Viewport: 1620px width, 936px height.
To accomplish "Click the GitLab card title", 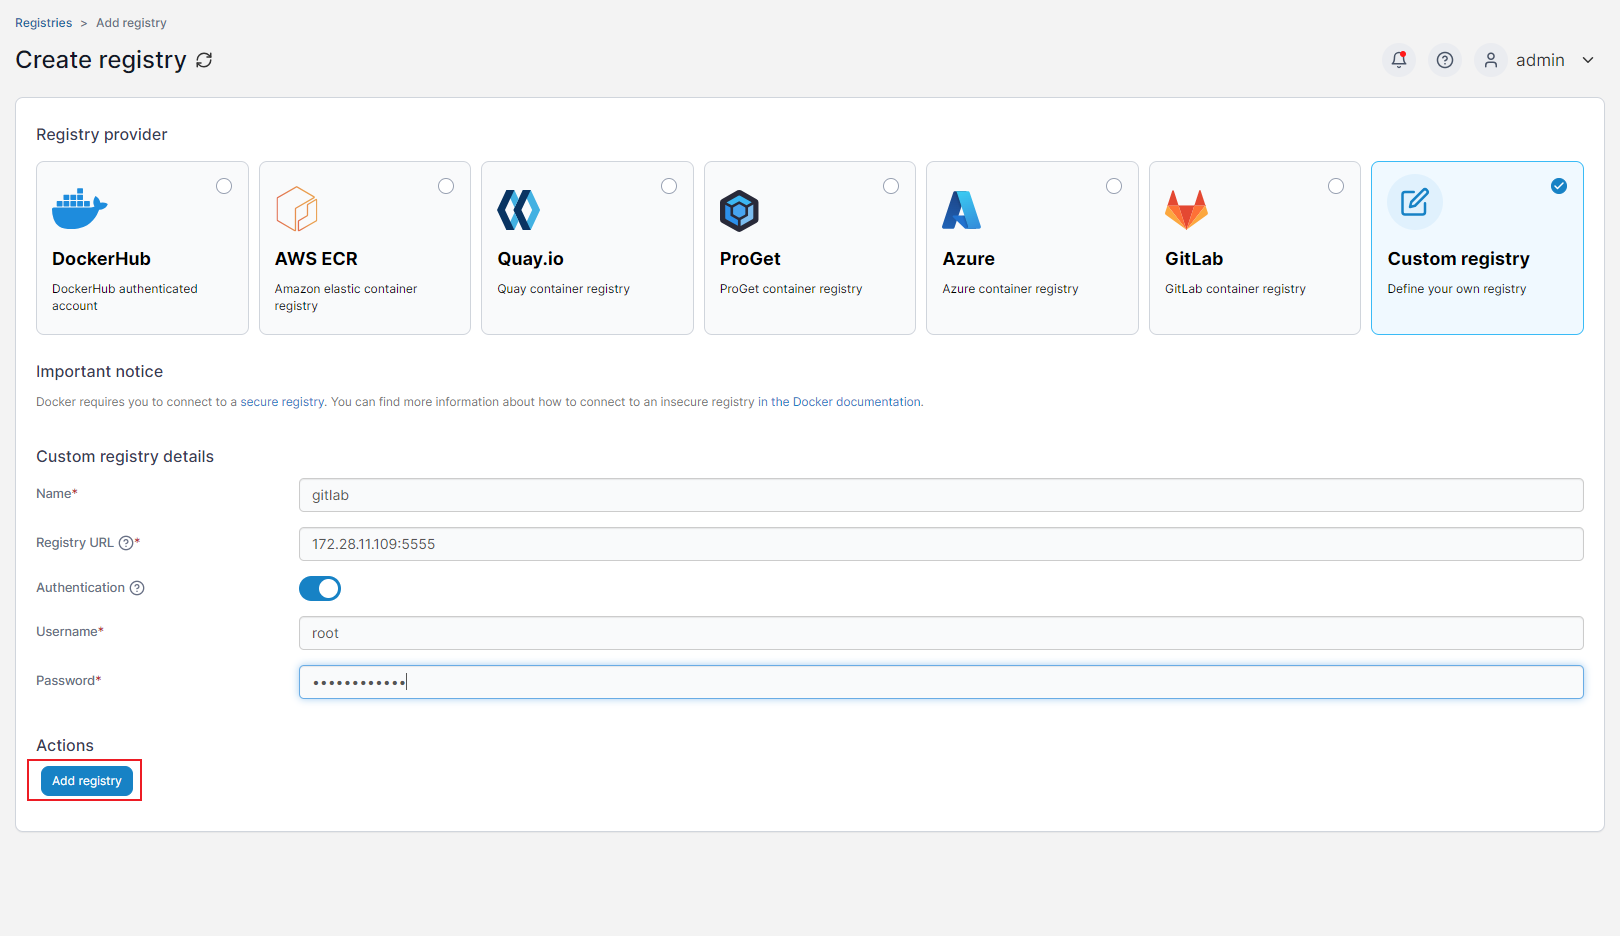I will 1194,259.
